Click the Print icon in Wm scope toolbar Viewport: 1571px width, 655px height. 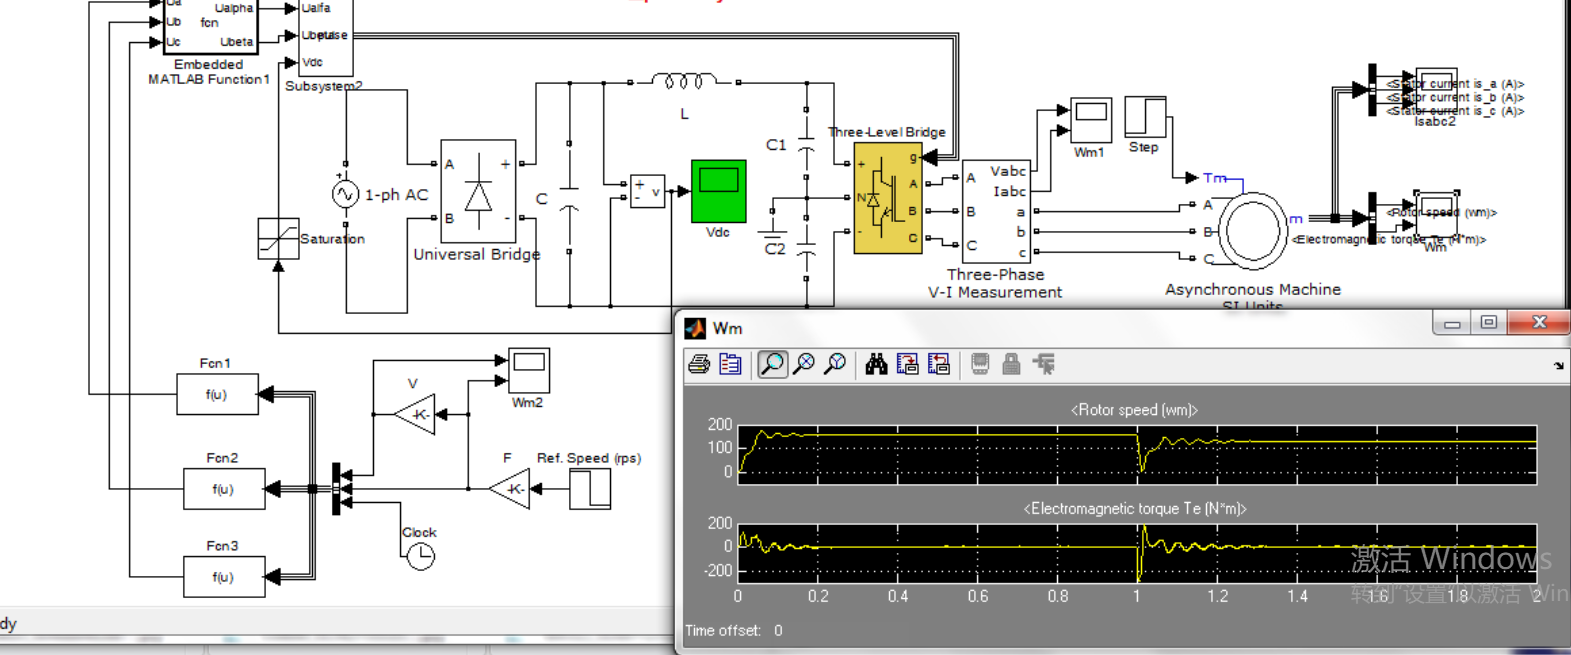point(699,364)
